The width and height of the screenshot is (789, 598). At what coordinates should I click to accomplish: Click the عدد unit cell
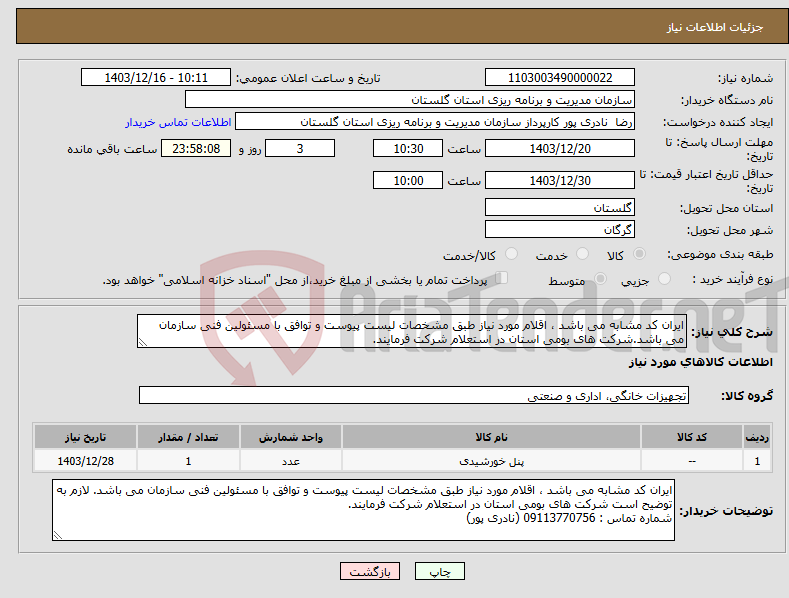click(x=291, y=461)
